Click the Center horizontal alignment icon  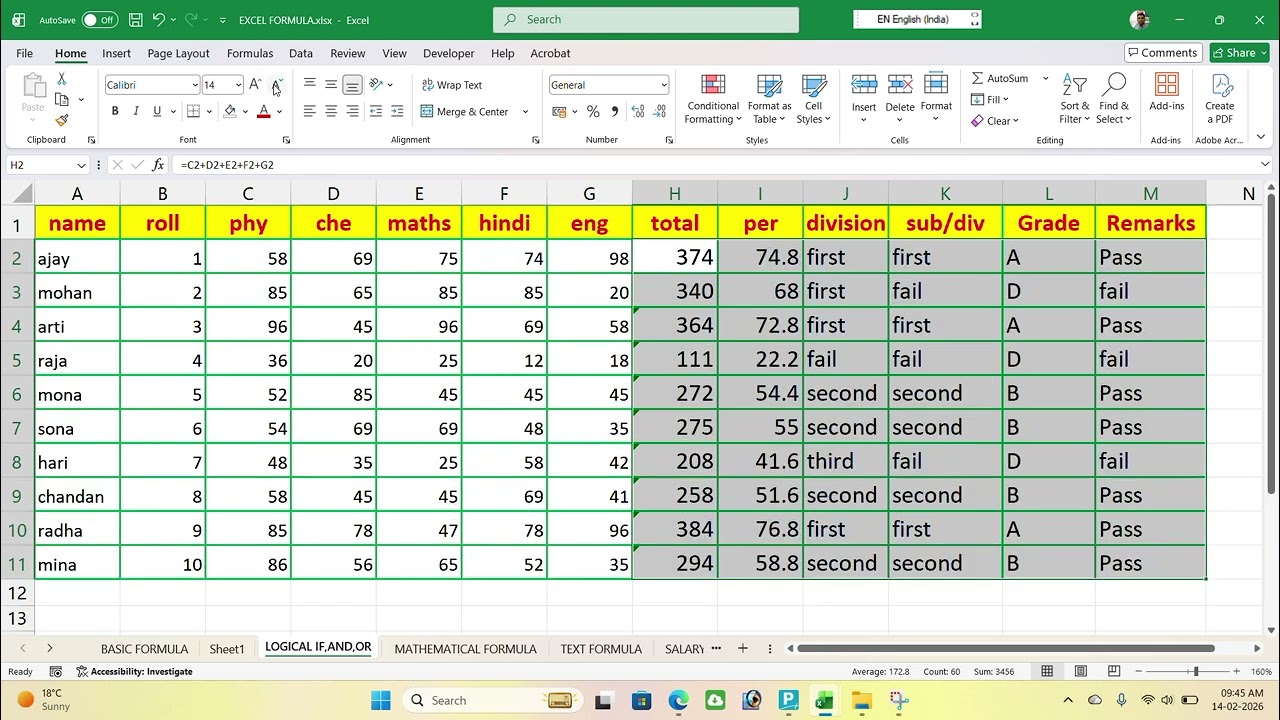pos(331,111)
